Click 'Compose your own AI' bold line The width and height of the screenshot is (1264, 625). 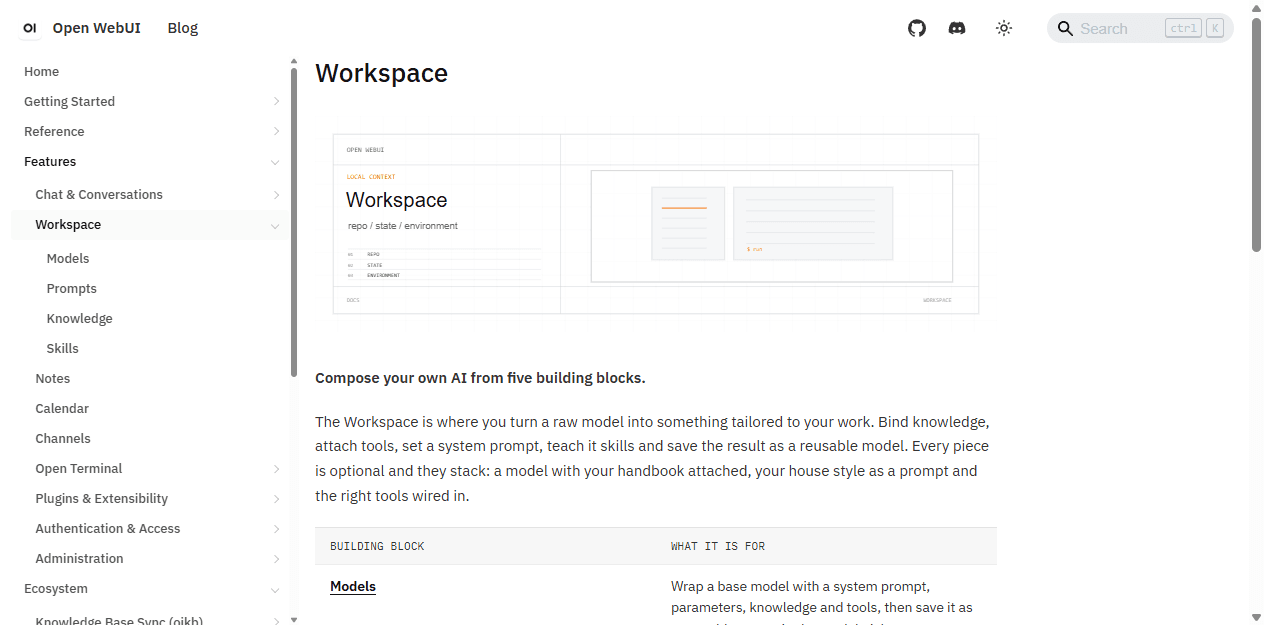tap(480, 378)
